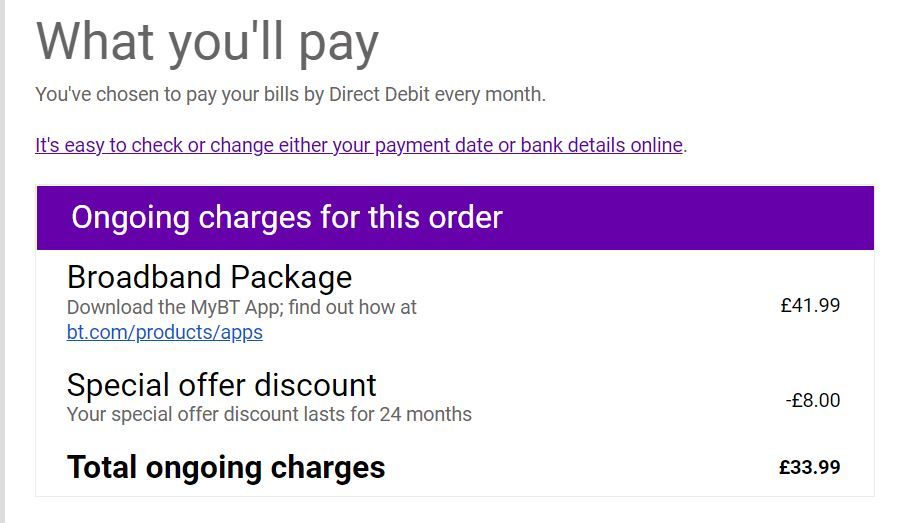Image resolution: width=898 pixels, height=523 pixels.
Task: Click the bold Total ongoing charges label
Action: pyautogui.click(x=225, y=467)
